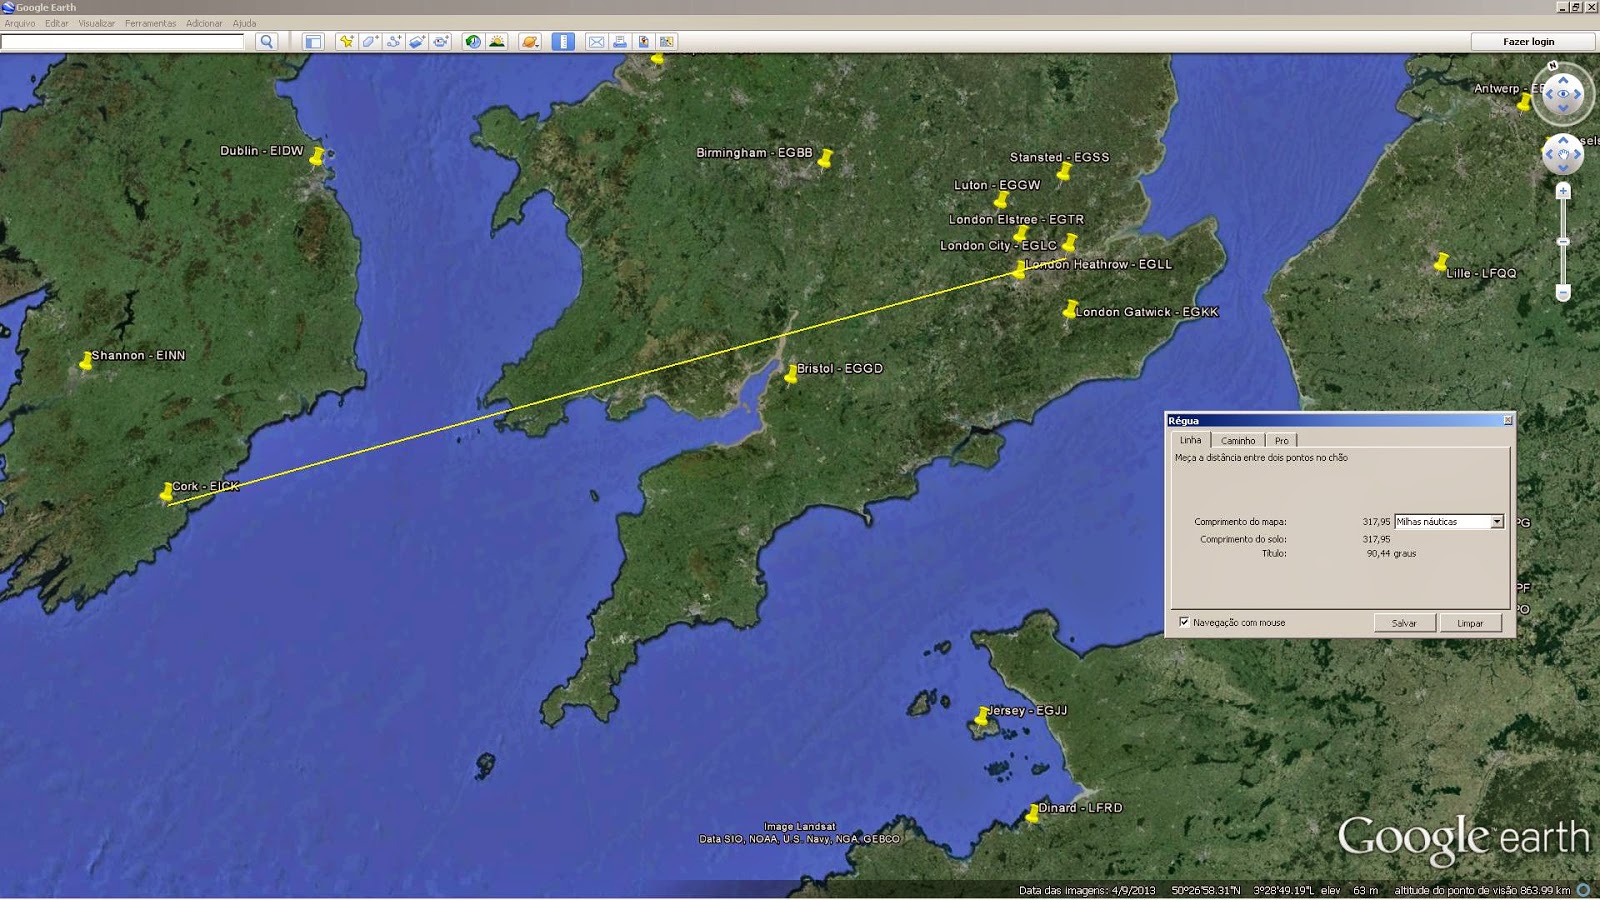Click the Email envelope icon
Image resolution: width=1600 pixels, height=900 pixels.
click(x=596, y=41)
